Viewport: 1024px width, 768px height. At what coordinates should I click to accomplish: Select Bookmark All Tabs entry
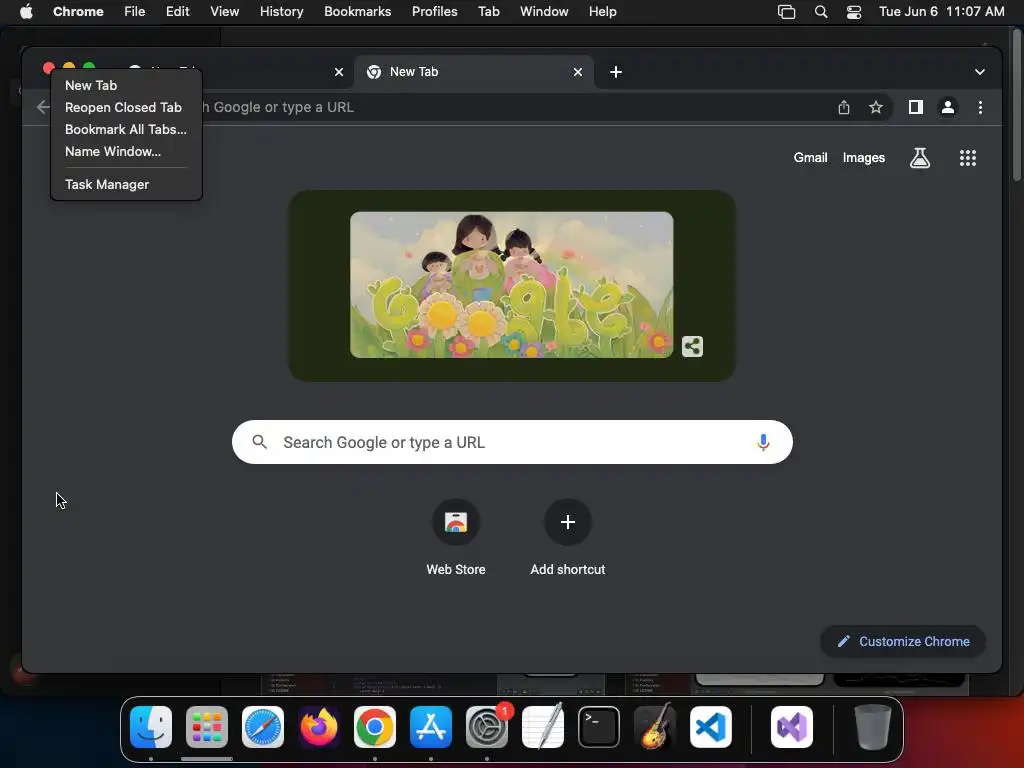point(126,129)
